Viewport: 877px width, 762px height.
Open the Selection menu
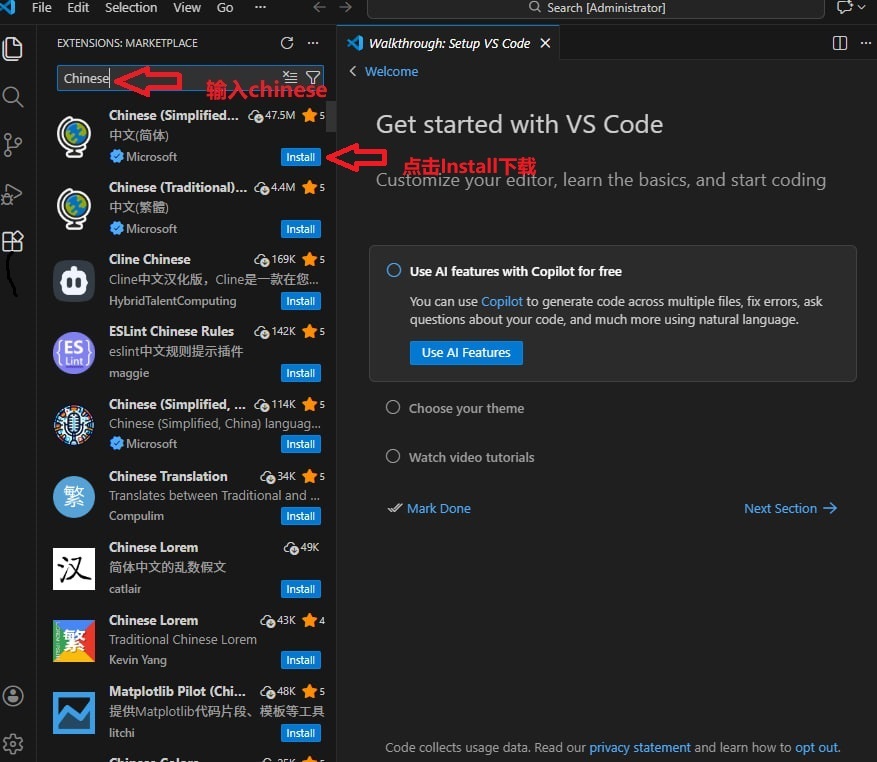pos(131,8)
